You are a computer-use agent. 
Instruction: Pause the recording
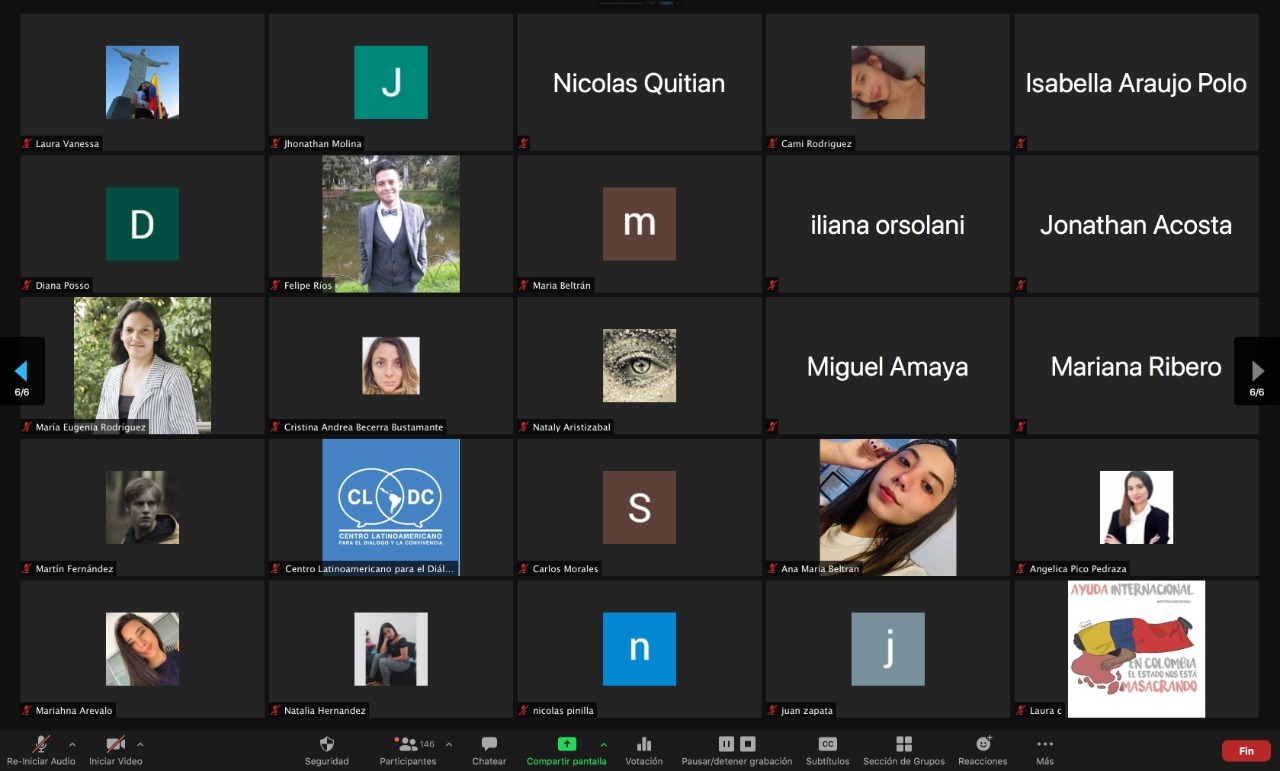point(726,744)
